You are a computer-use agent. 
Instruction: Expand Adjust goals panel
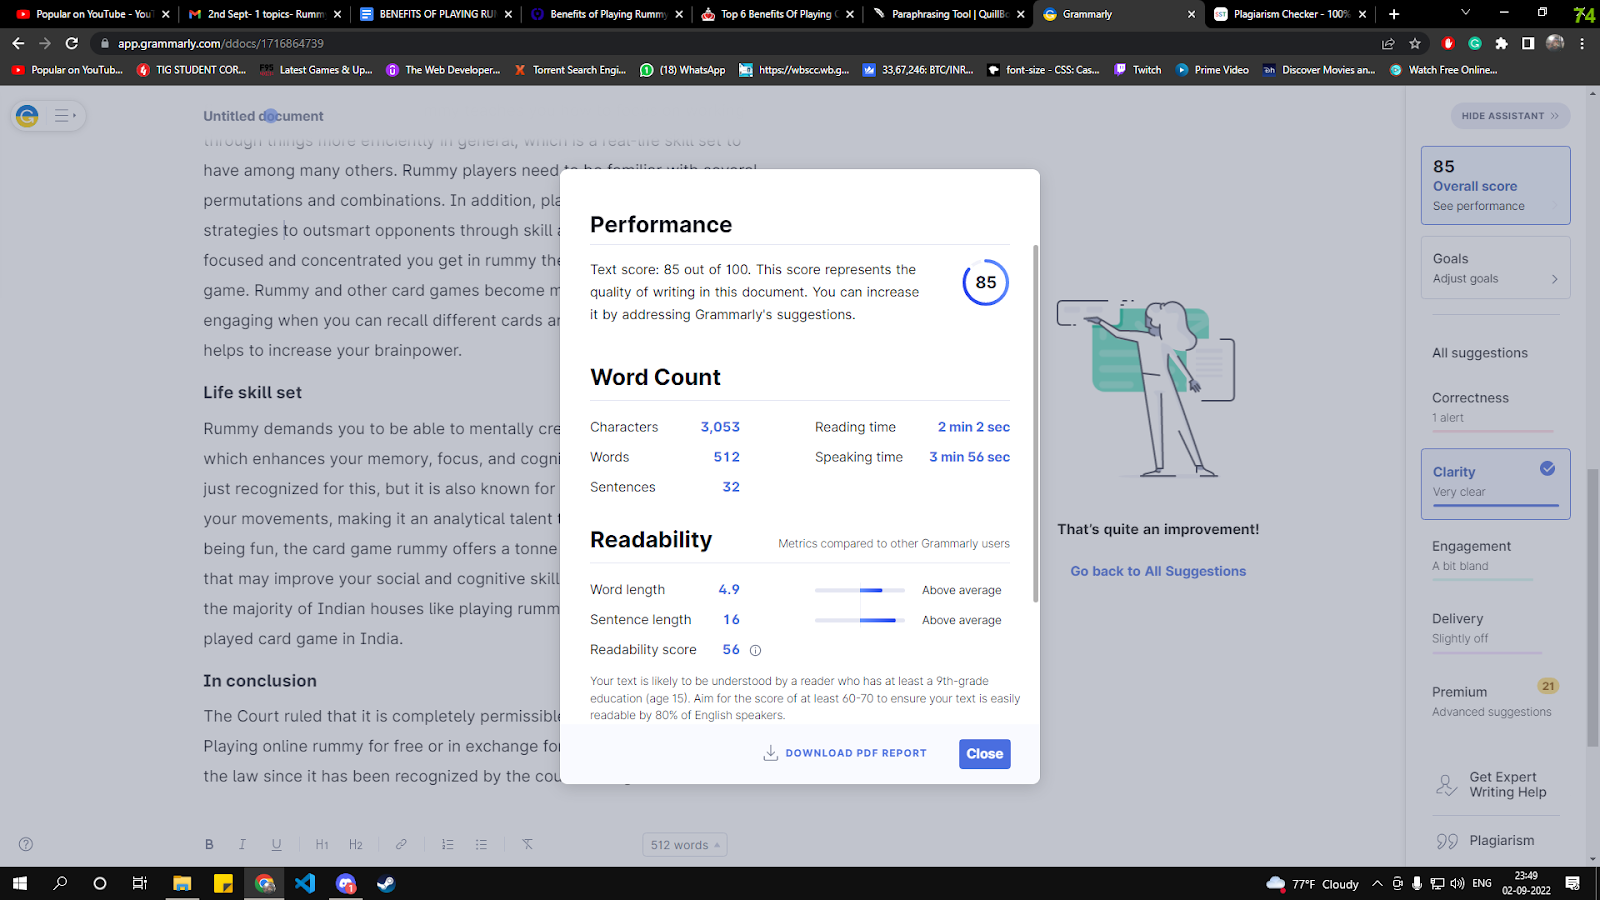[x=1495, y=268]
